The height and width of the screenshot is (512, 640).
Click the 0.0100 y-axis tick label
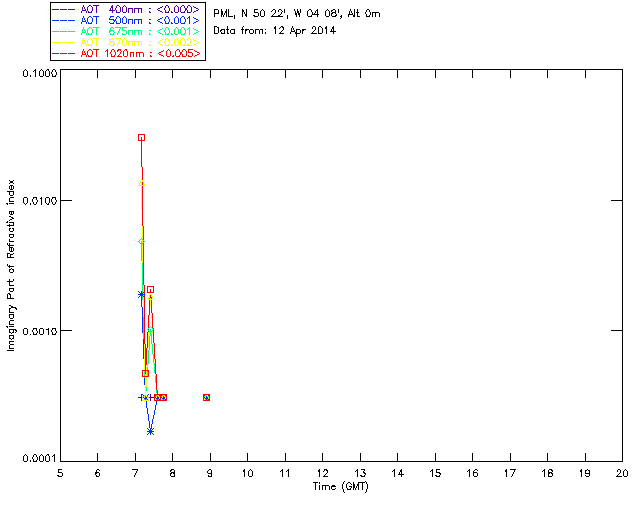(39, 200)
